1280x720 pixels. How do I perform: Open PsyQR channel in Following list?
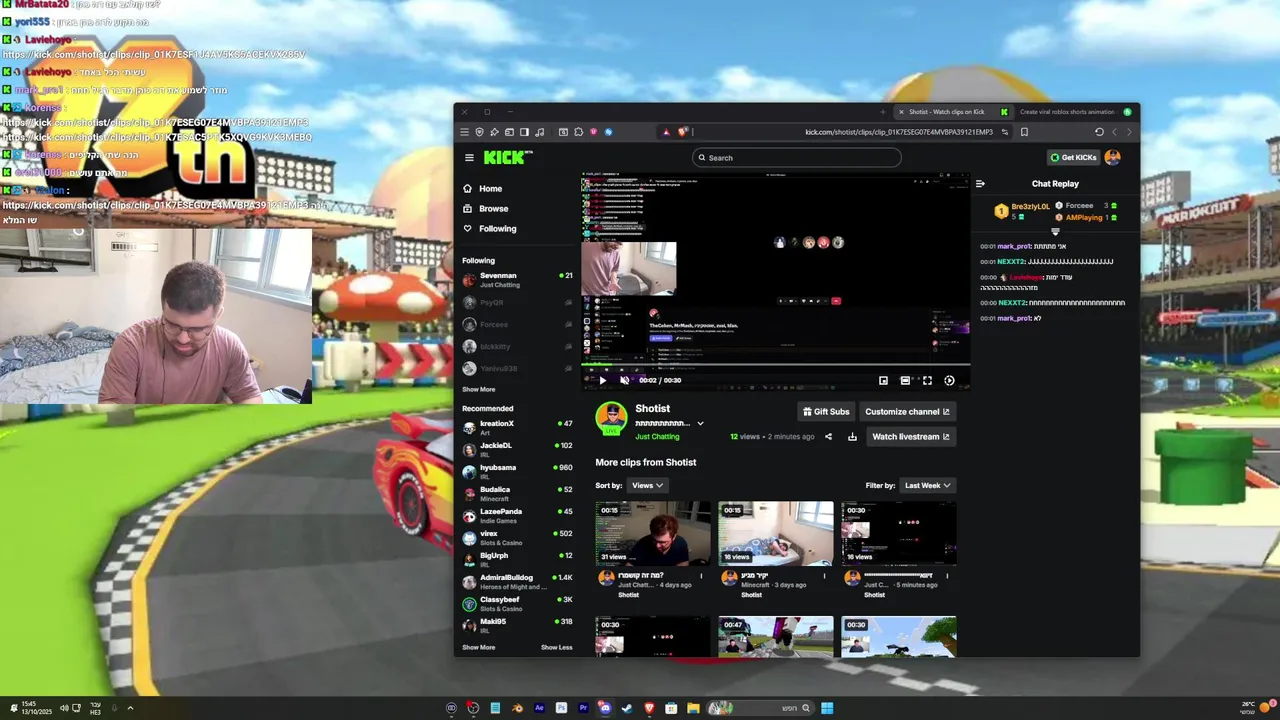(x=517, y=302)
